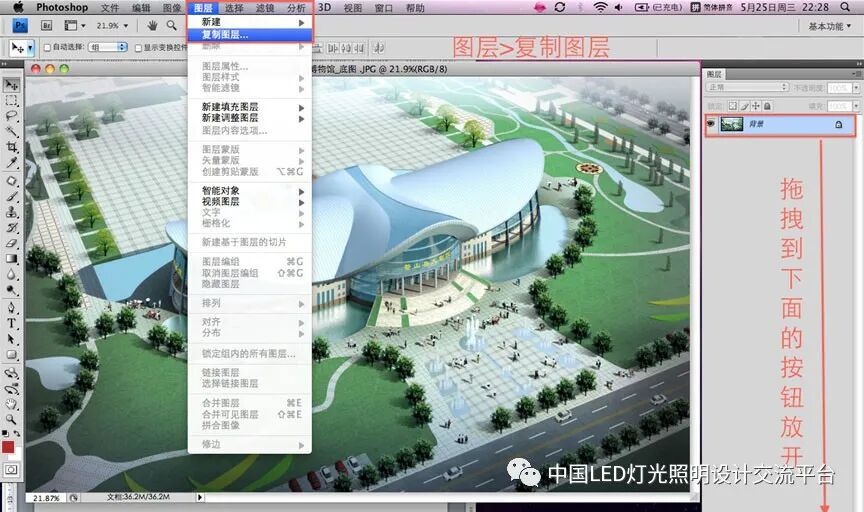This screenshot has width=864, height=512.
Task: Toggle the 自动选择 checkbox
Action: click(x=47, y=48)
